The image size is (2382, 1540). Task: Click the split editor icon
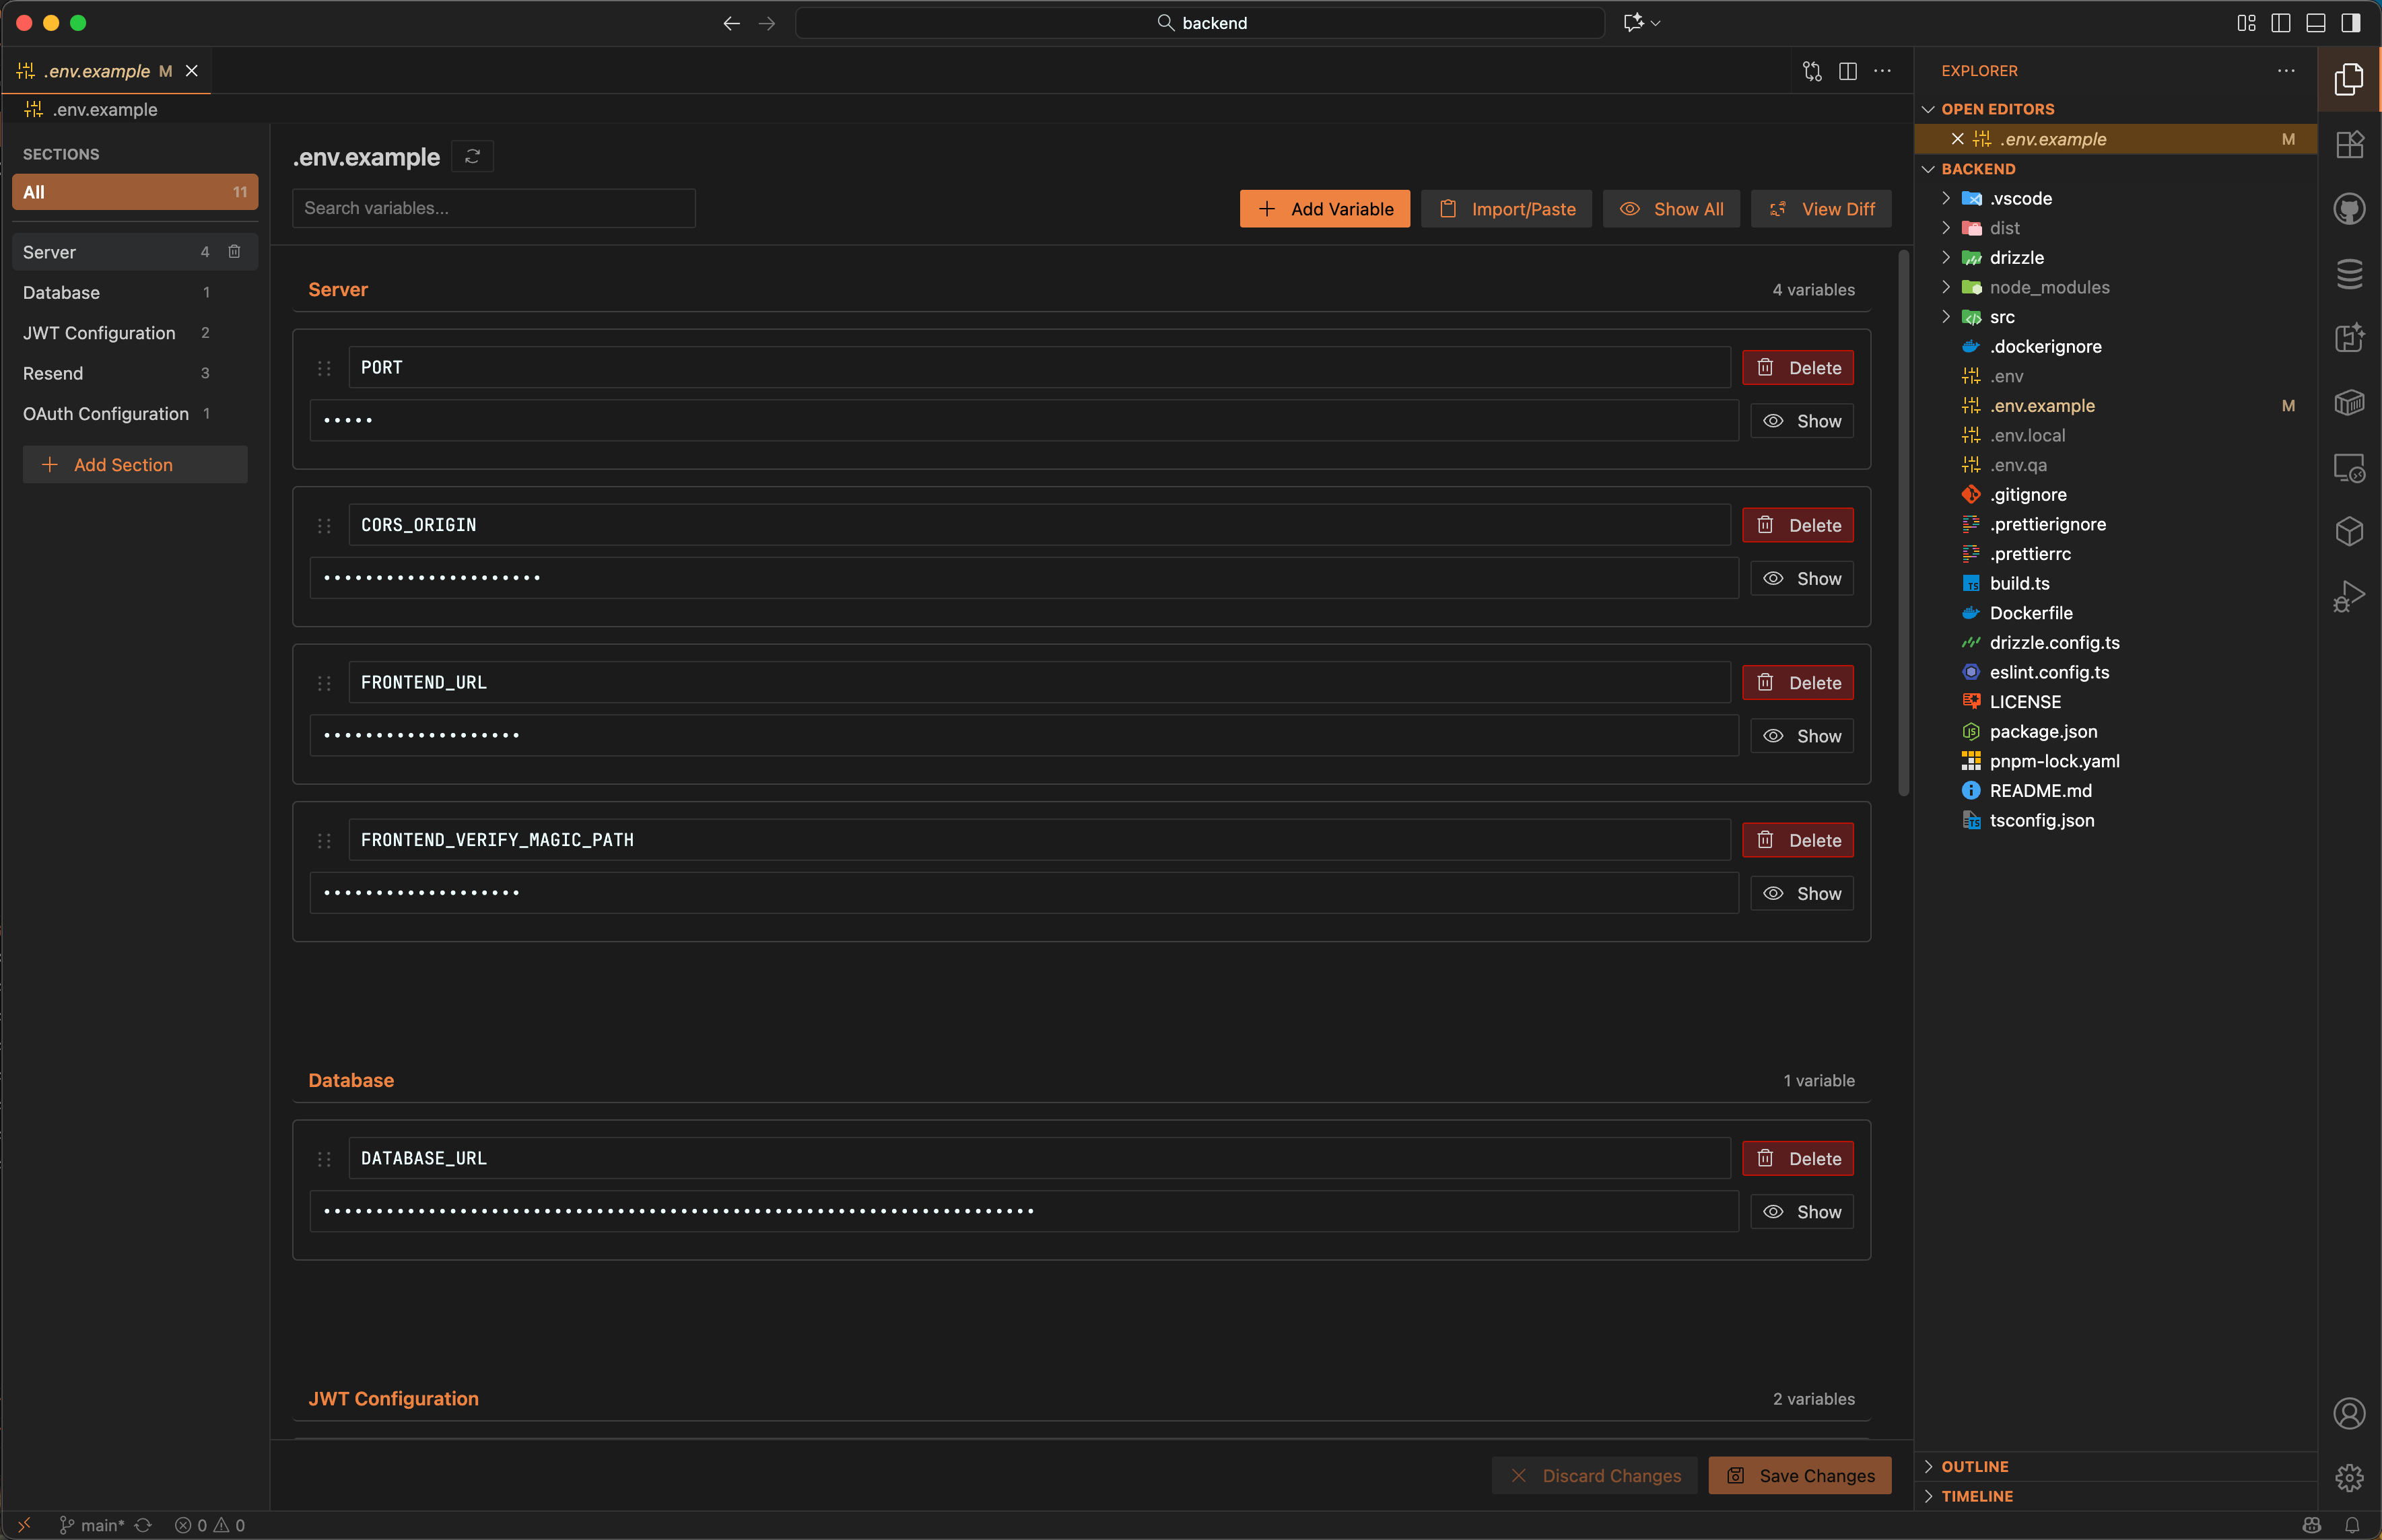[x=1847, y=71]
